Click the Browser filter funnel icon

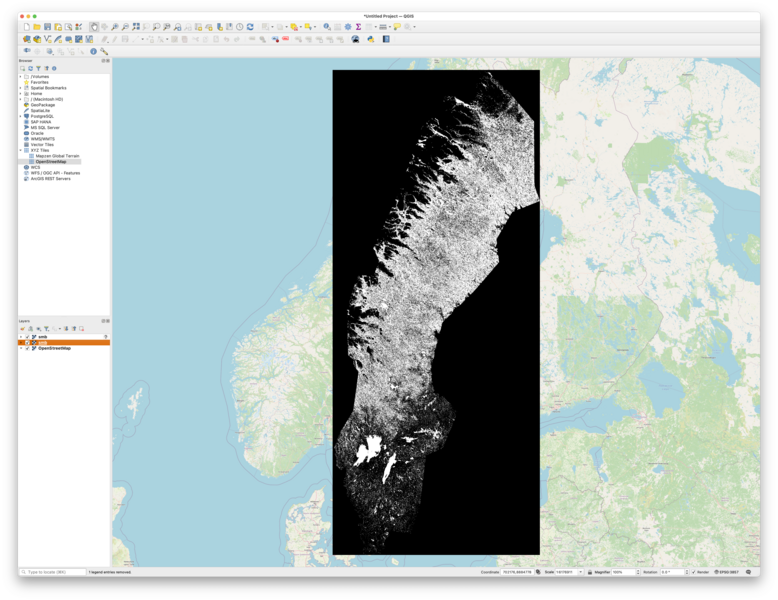tap(38, 68)
